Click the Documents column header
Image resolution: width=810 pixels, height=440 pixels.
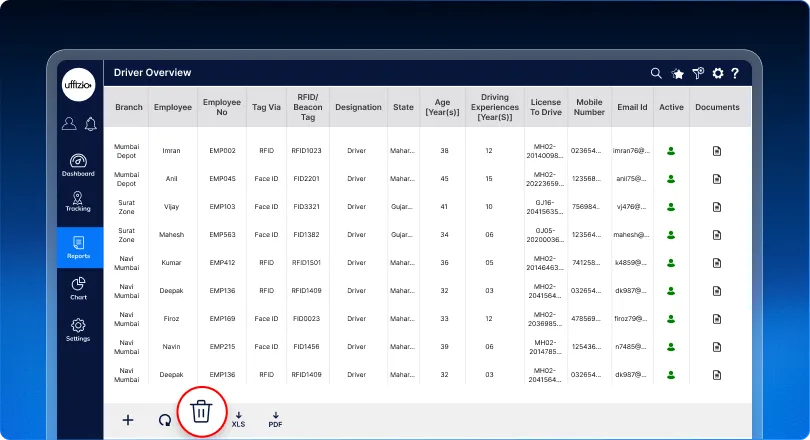[717, 107]
